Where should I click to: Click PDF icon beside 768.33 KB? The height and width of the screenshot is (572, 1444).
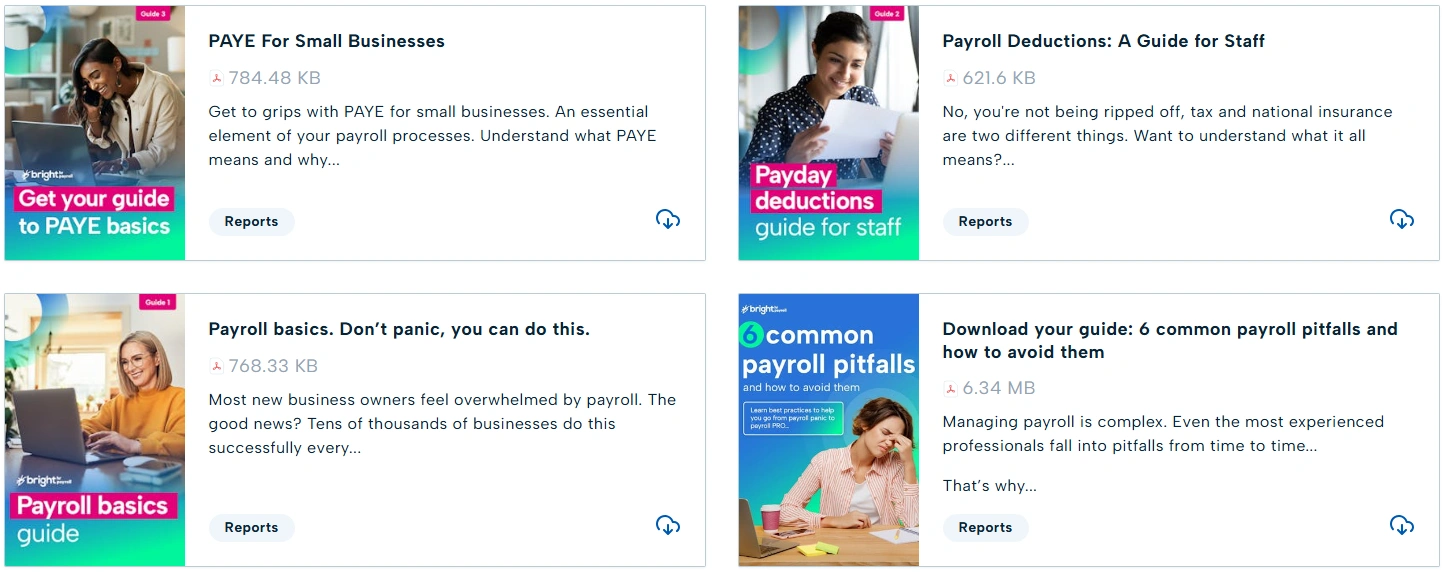pos(216,366)
